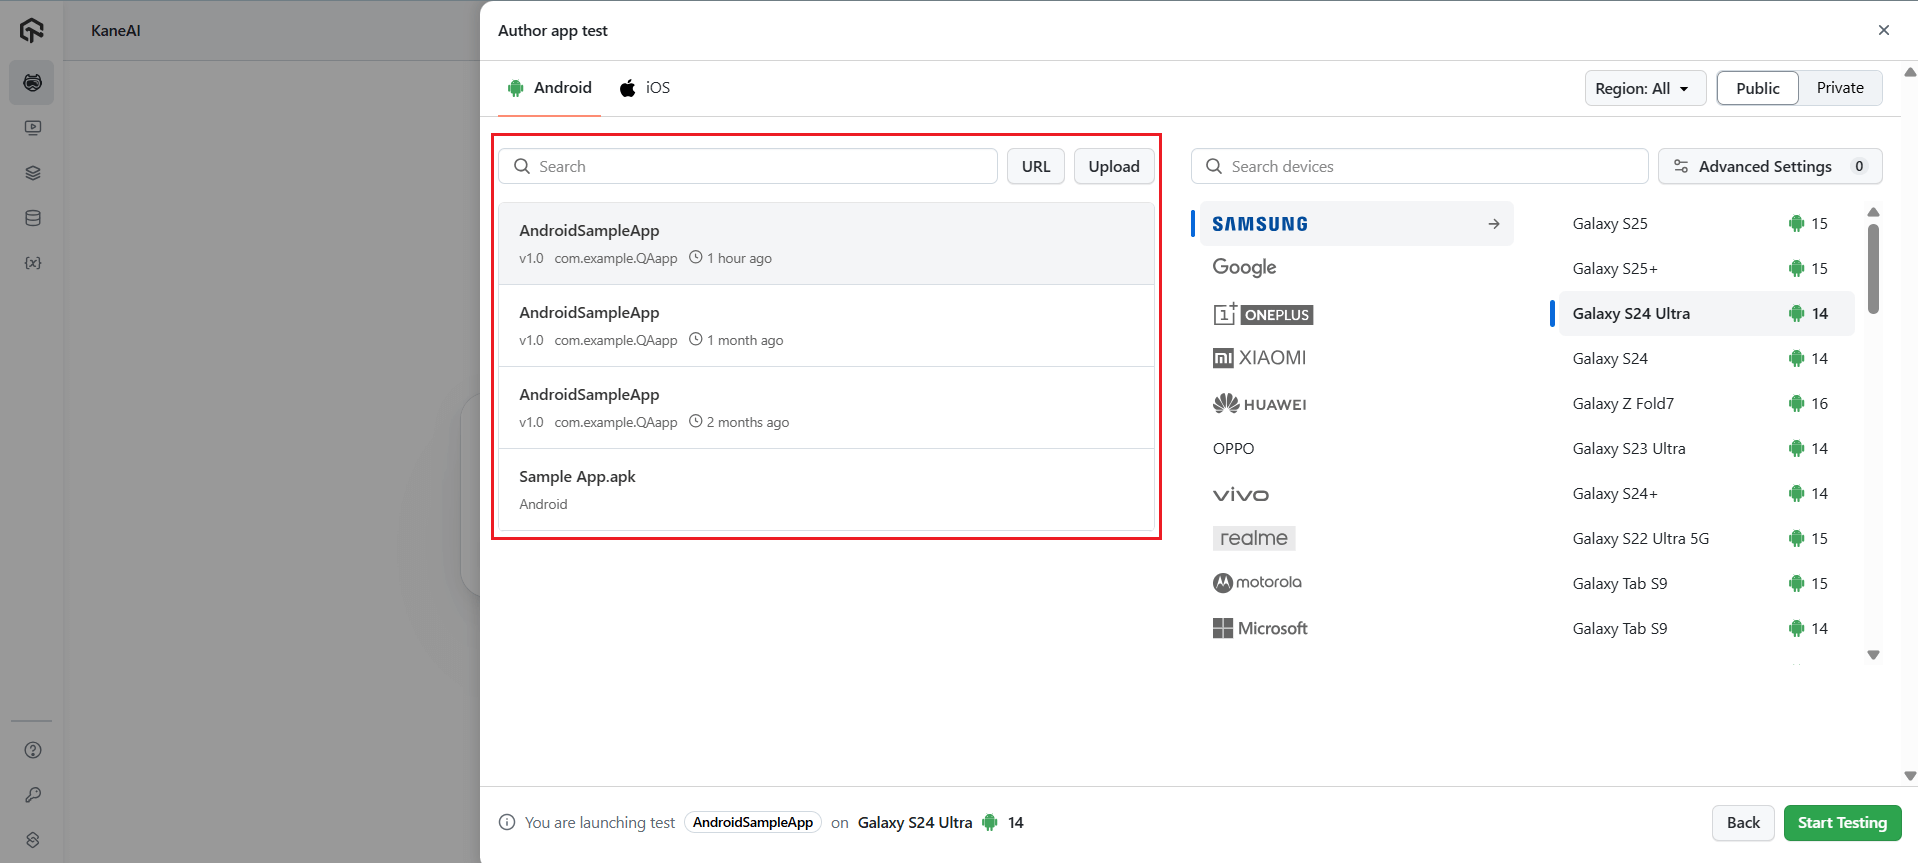Switch to the iOS tab

(x=645, y=88)
